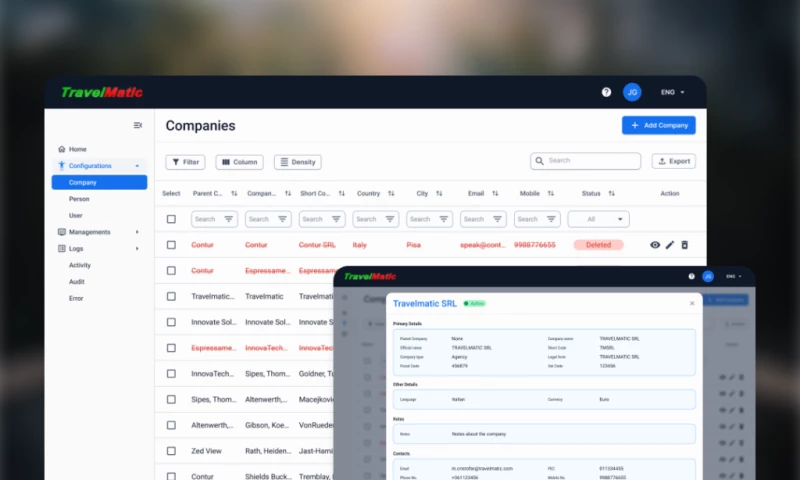
Task: Check the Travelmatic row checkbox
Action: point(171,296)
